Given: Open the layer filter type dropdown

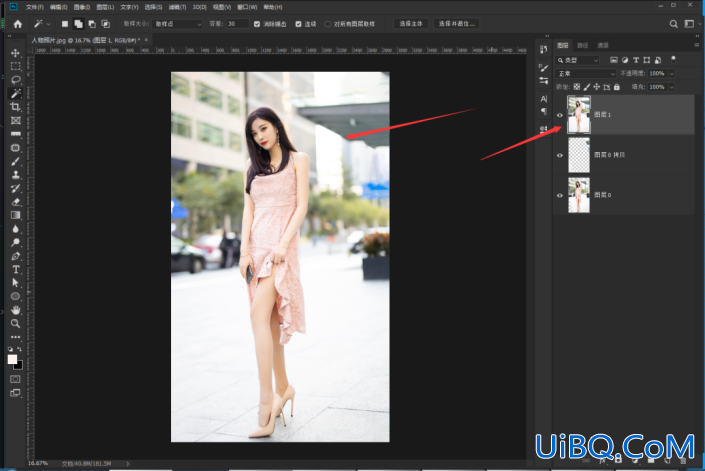Looking at the screenshot, I should pyautogui.click(x=577, y=60).
